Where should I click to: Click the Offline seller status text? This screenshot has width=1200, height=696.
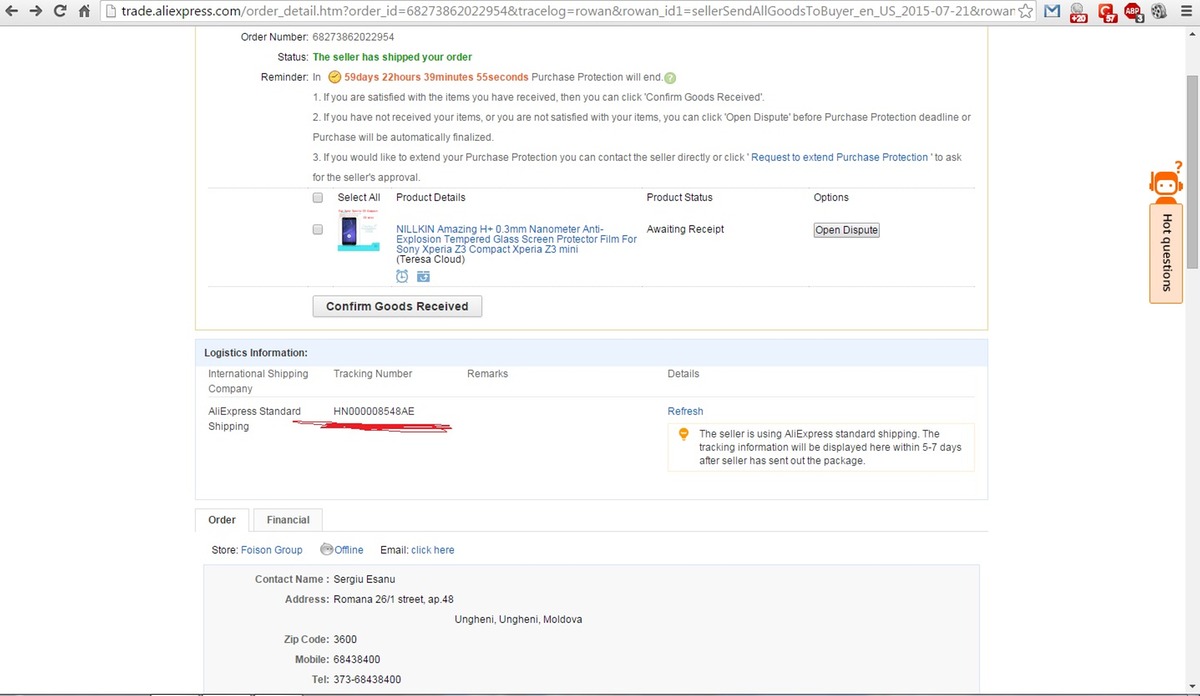point(349,550)
